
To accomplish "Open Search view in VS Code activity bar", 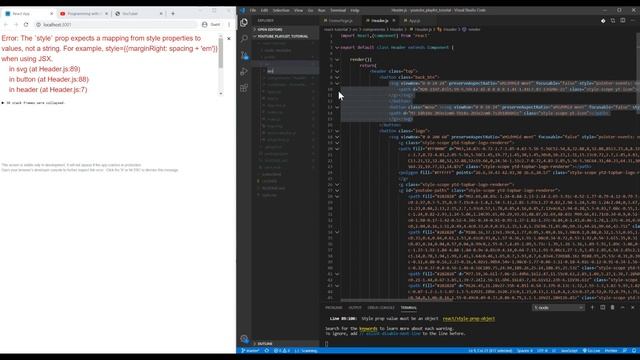I will pos(244,39).
